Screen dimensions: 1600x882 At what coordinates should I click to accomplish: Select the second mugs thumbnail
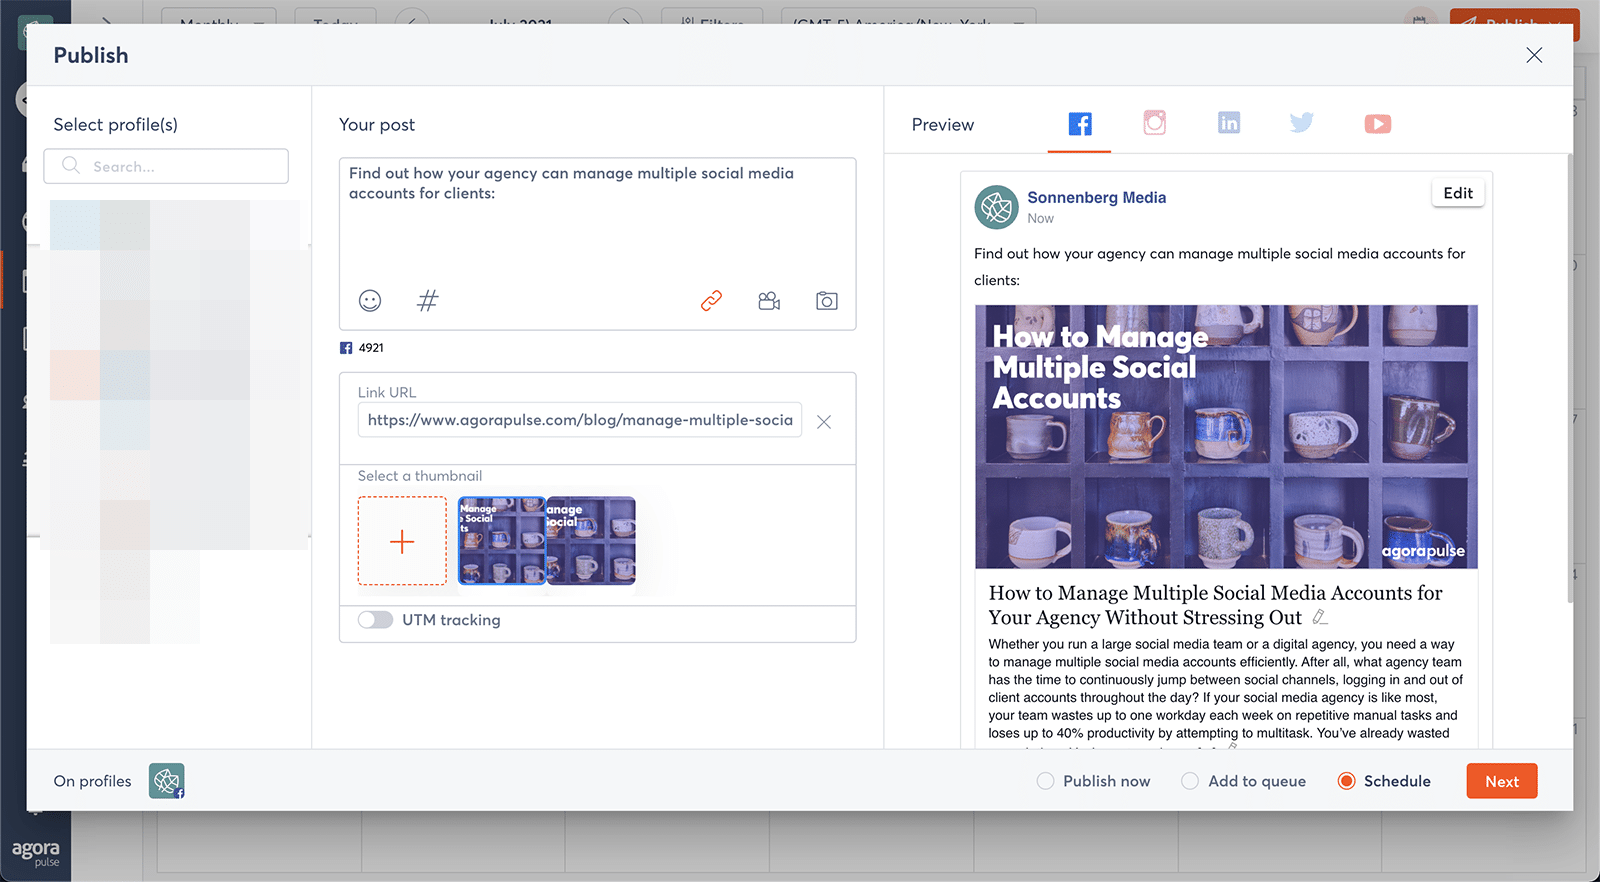pos(591,541)
